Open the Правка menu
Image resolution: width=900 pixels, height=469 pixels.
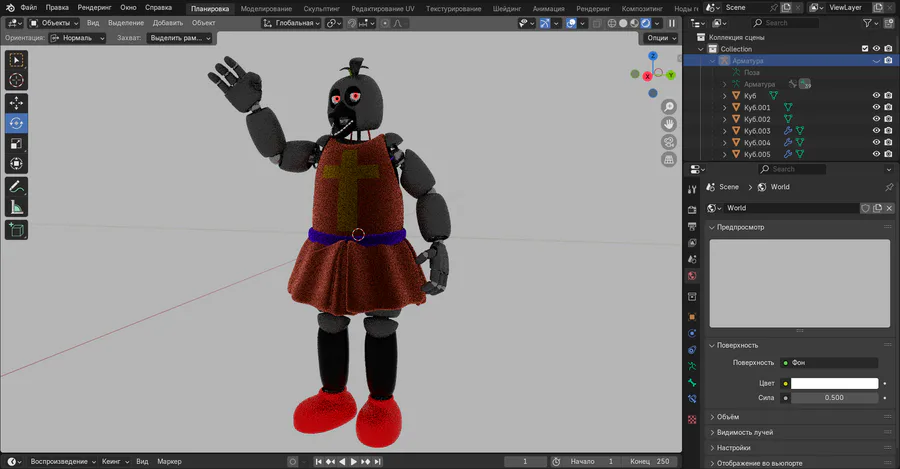[x=57, y=7]
